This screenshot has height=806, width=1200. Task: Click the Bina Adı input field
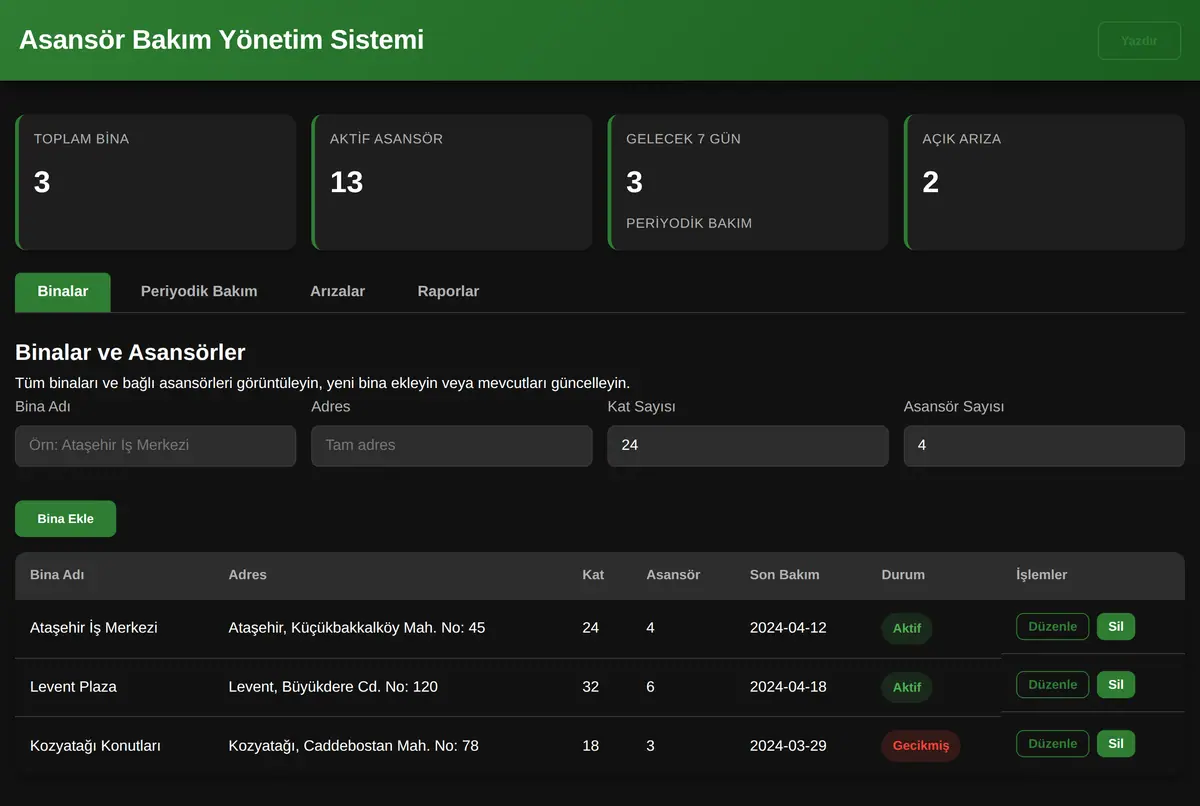(155, 446)
